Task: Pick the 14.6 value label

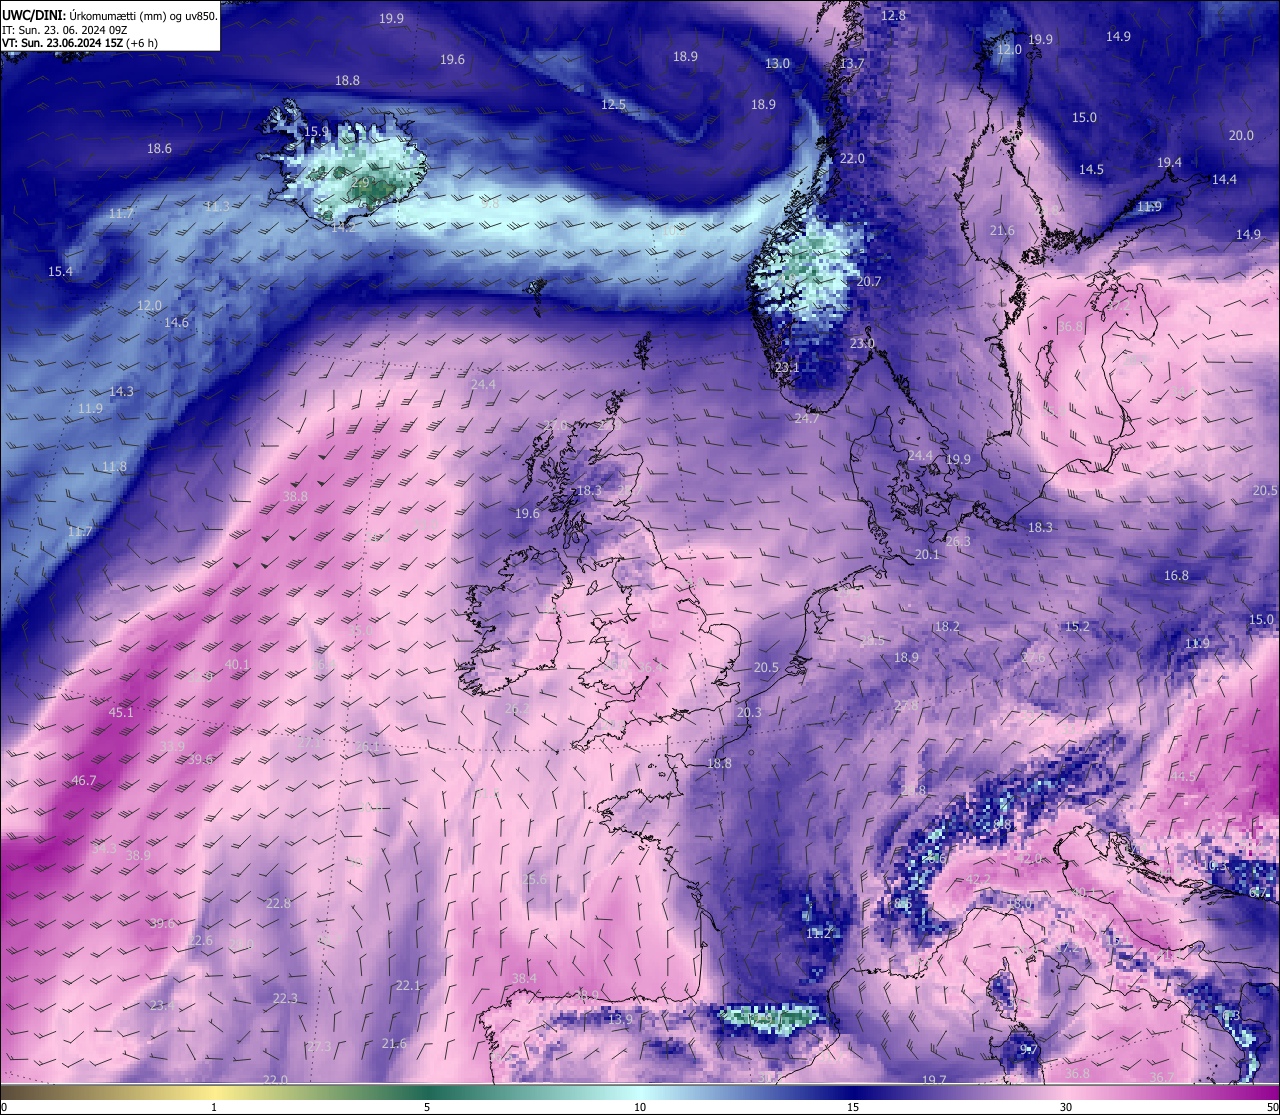Action: tap(176, 323)
